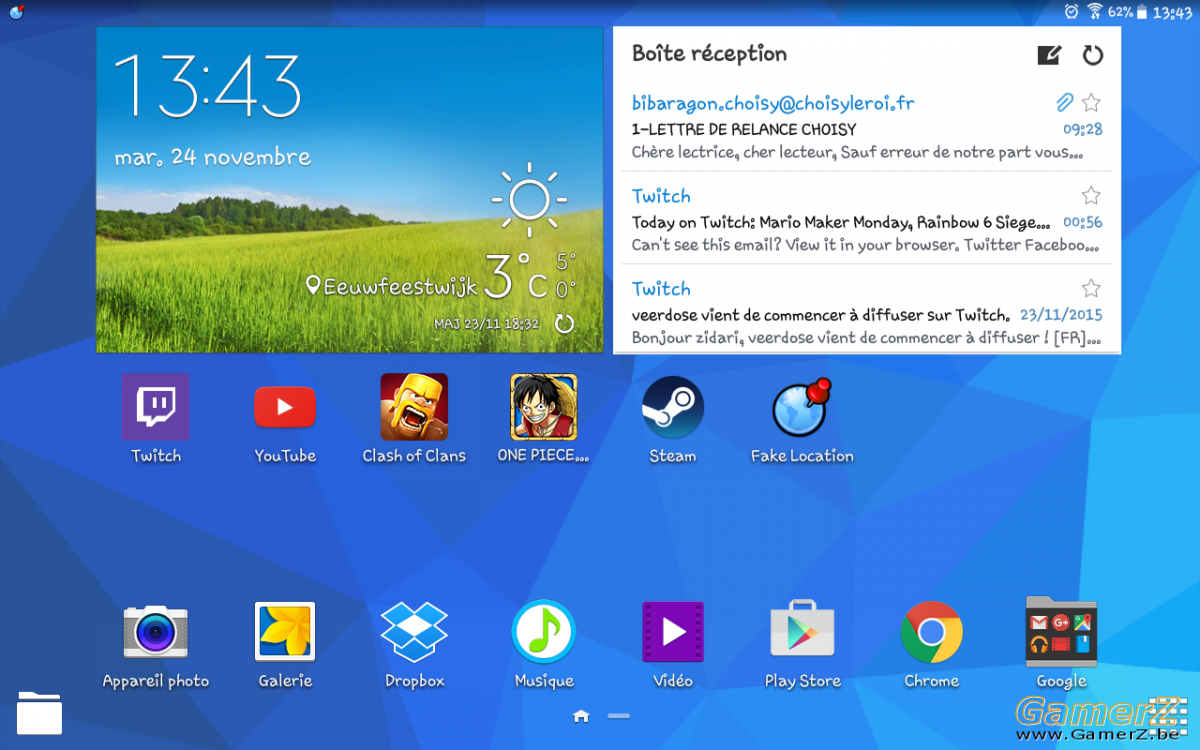Compose a new email in Boîte réception
The width and height of the screenshot is (1200, 750).
(1048, 55)
